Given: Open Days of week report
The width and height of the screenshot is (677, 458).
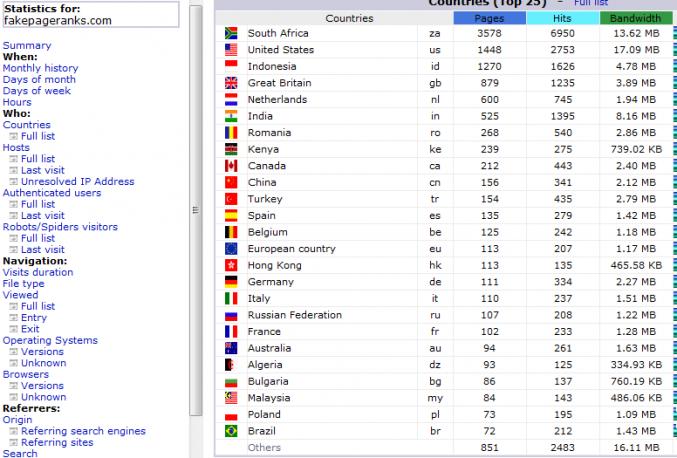Looking at the screenshot, I should coord(37,91).
